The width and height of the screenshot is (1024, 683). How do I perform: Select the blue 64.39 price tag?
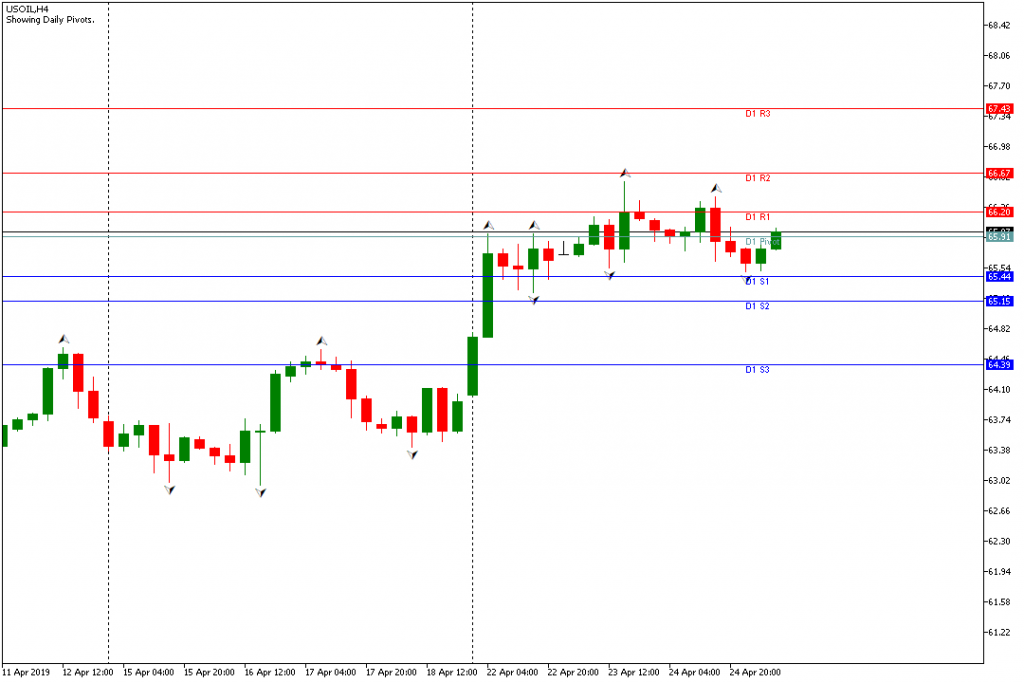(x=999, y=364)
